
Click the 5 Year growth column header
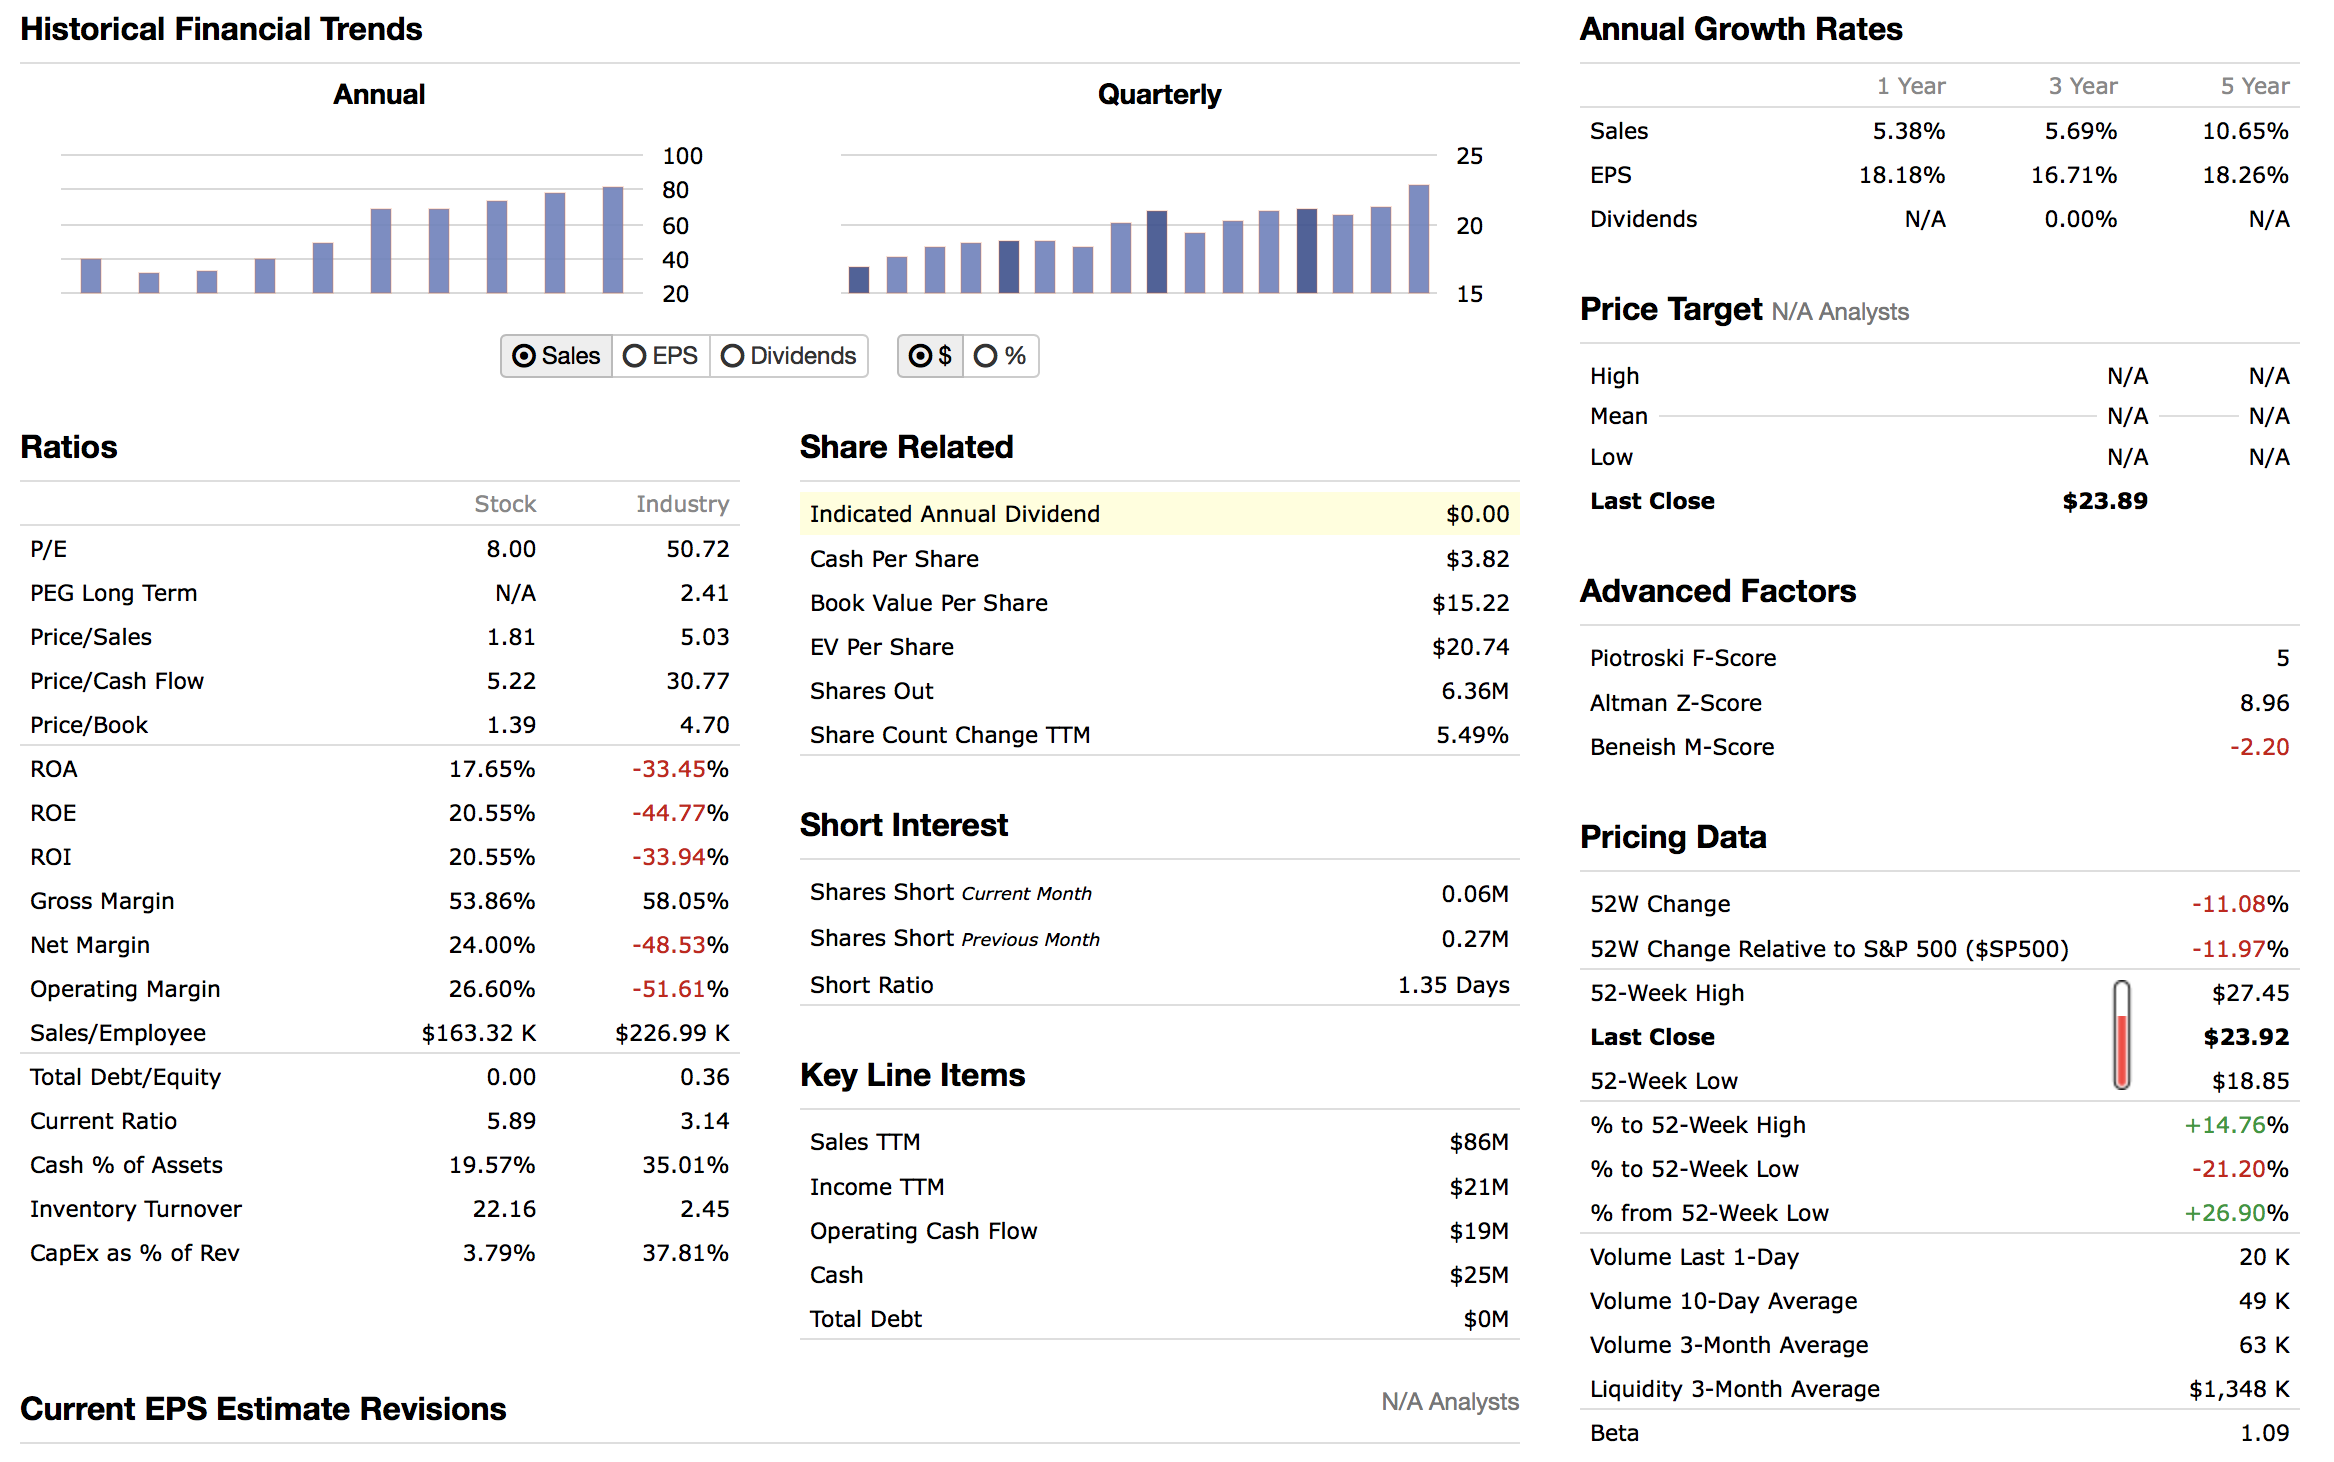click(x=2254, y=86)
